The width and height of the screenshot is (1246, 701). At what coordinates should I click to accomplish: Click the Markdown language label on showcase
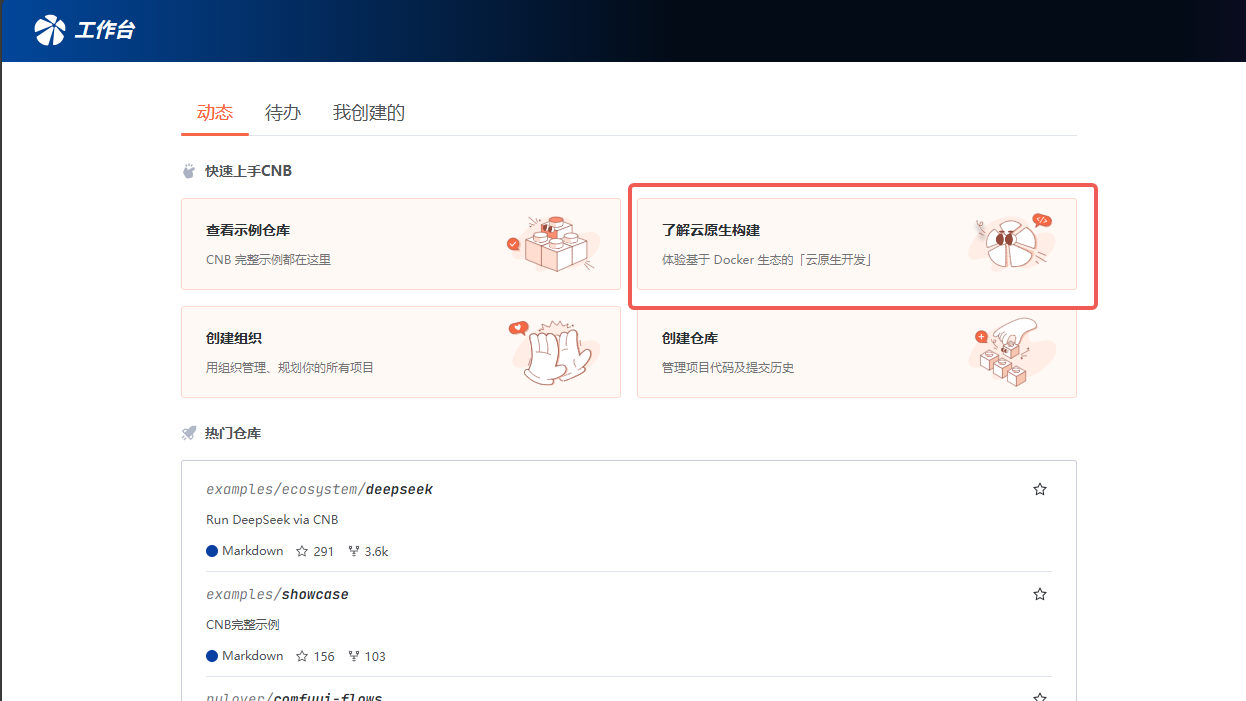245,656
